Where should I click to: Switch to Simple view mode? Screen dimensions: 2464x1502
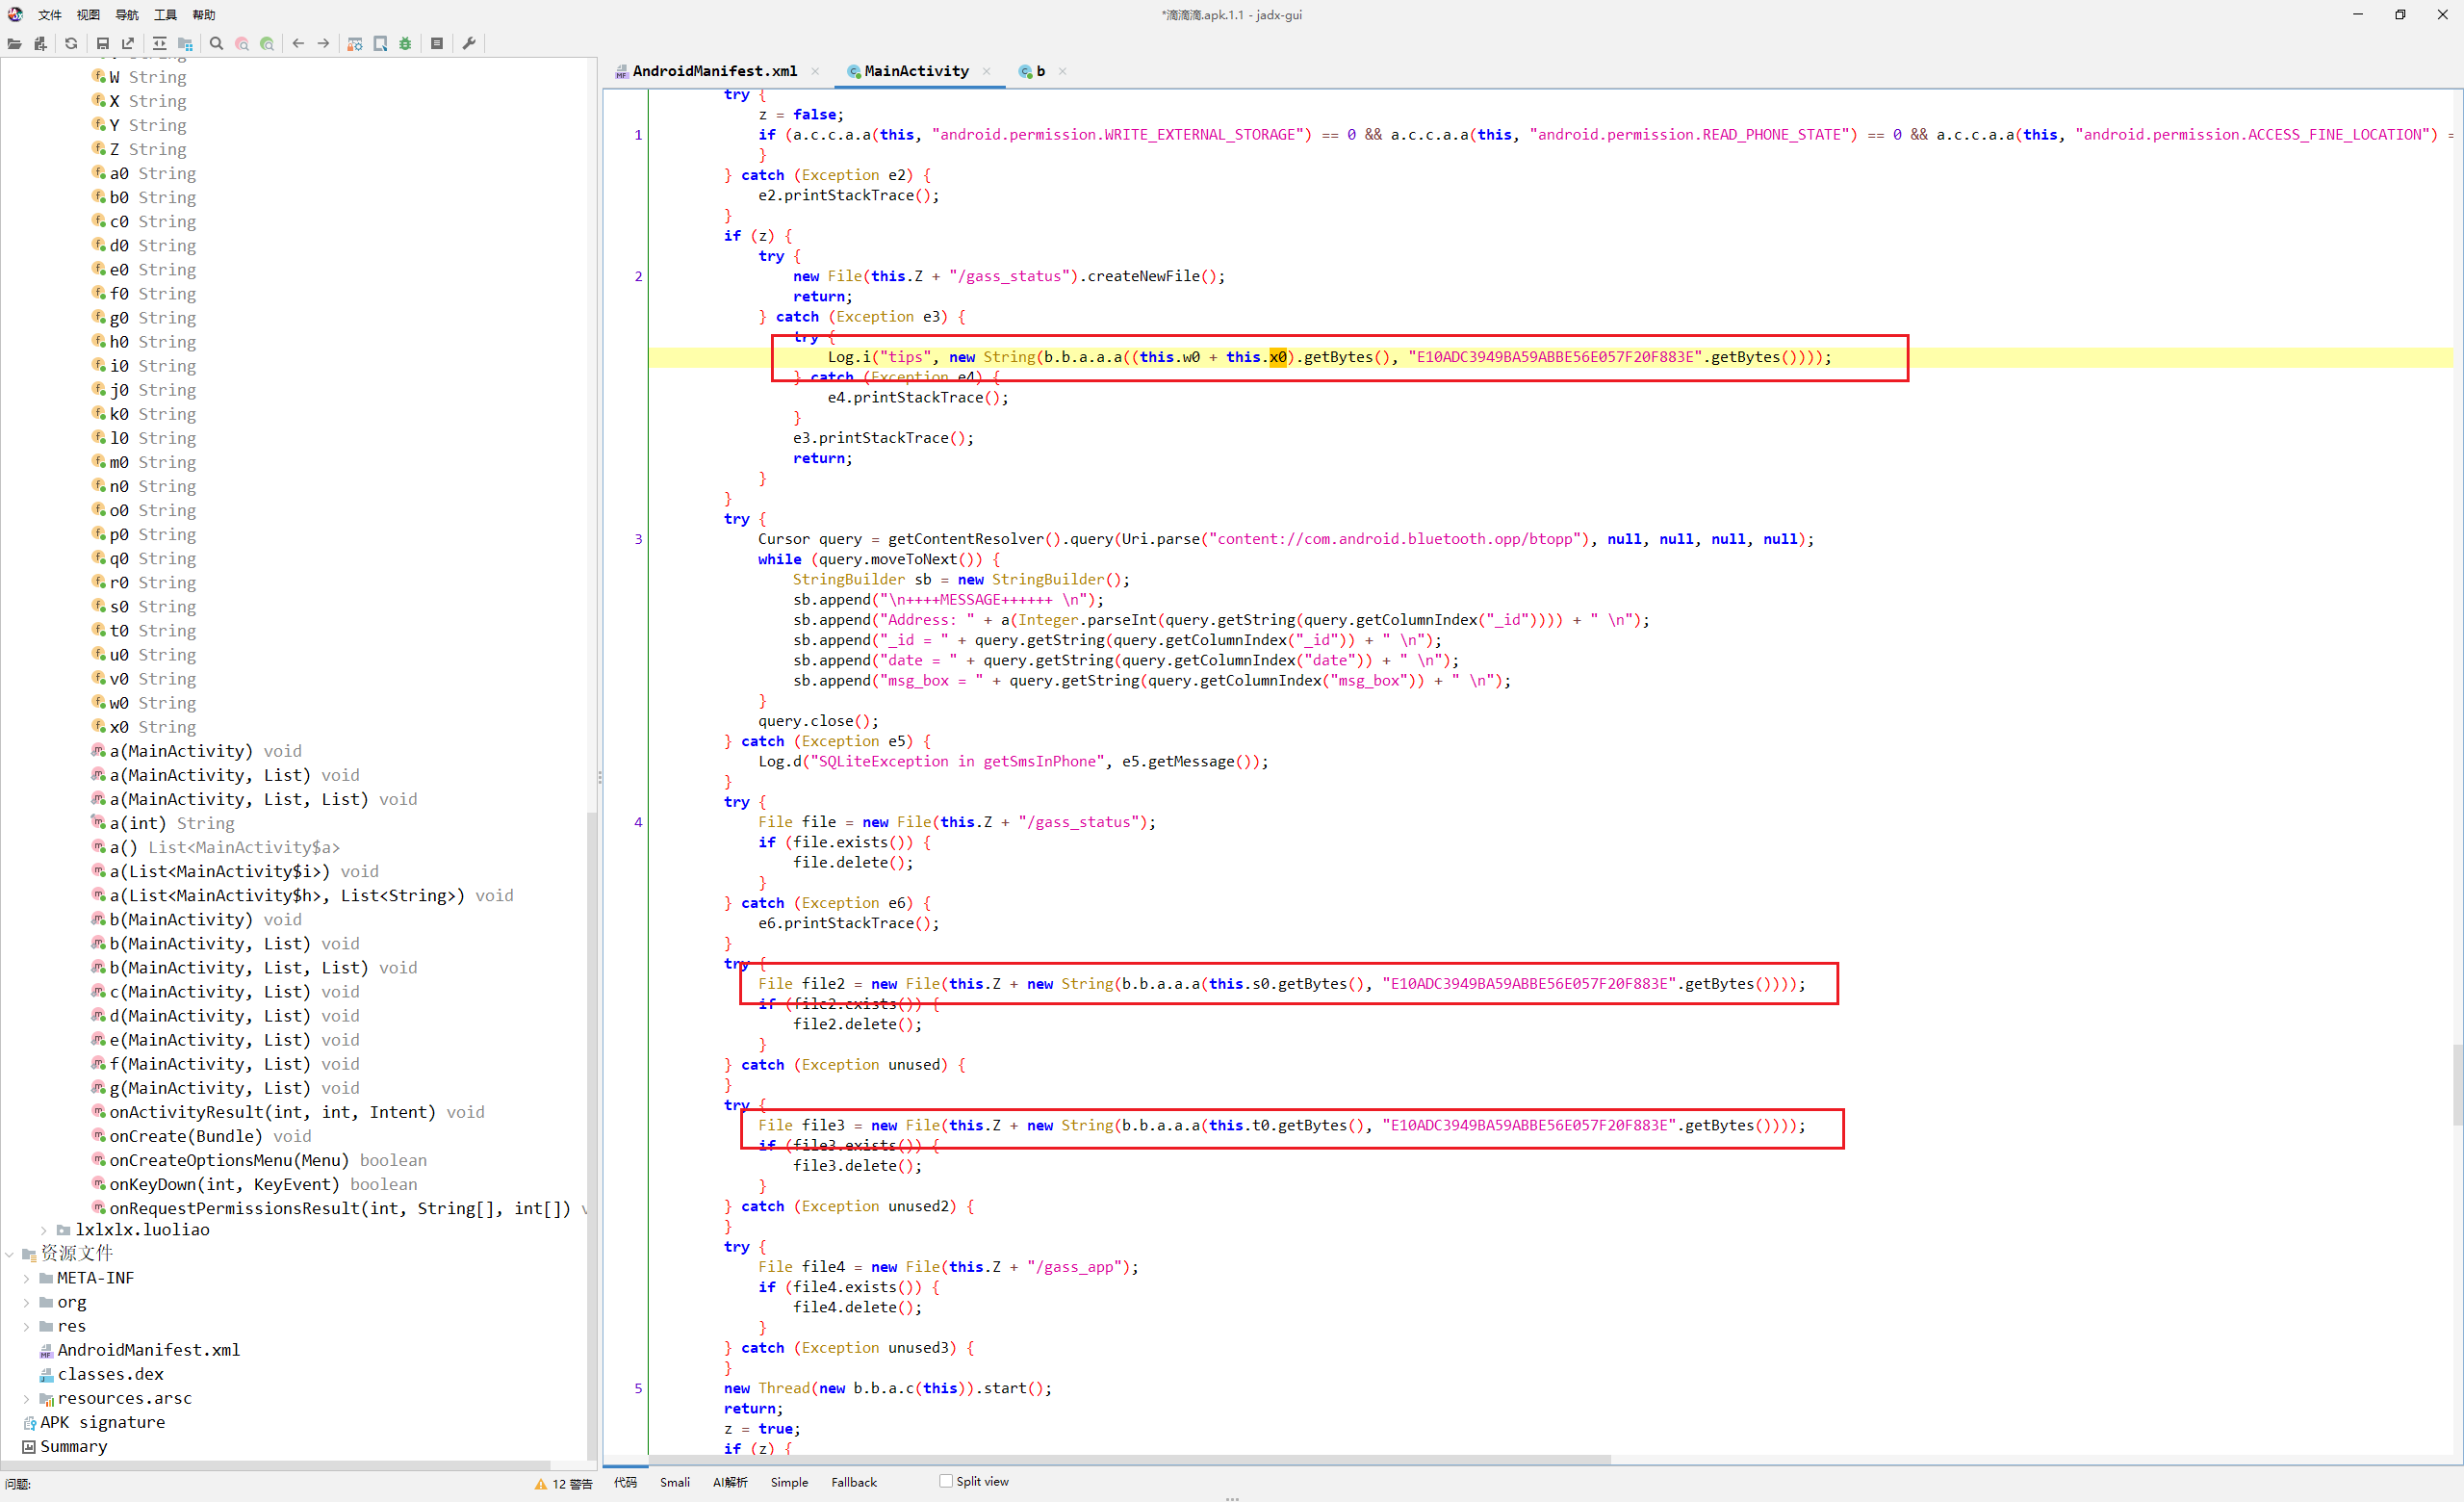(x=789, y=1482)
